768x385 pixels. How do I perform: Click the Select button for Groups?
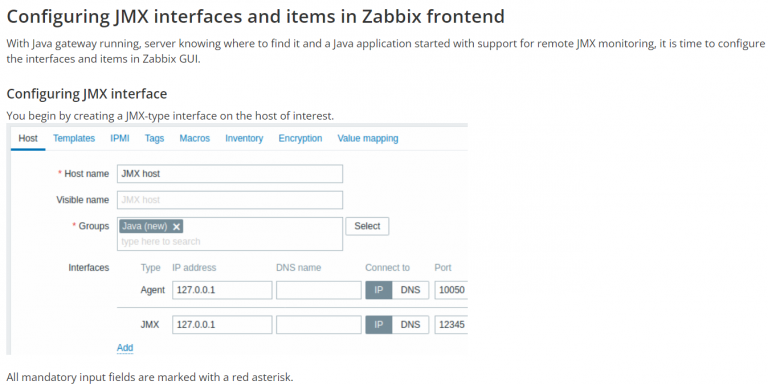(367, 226)
